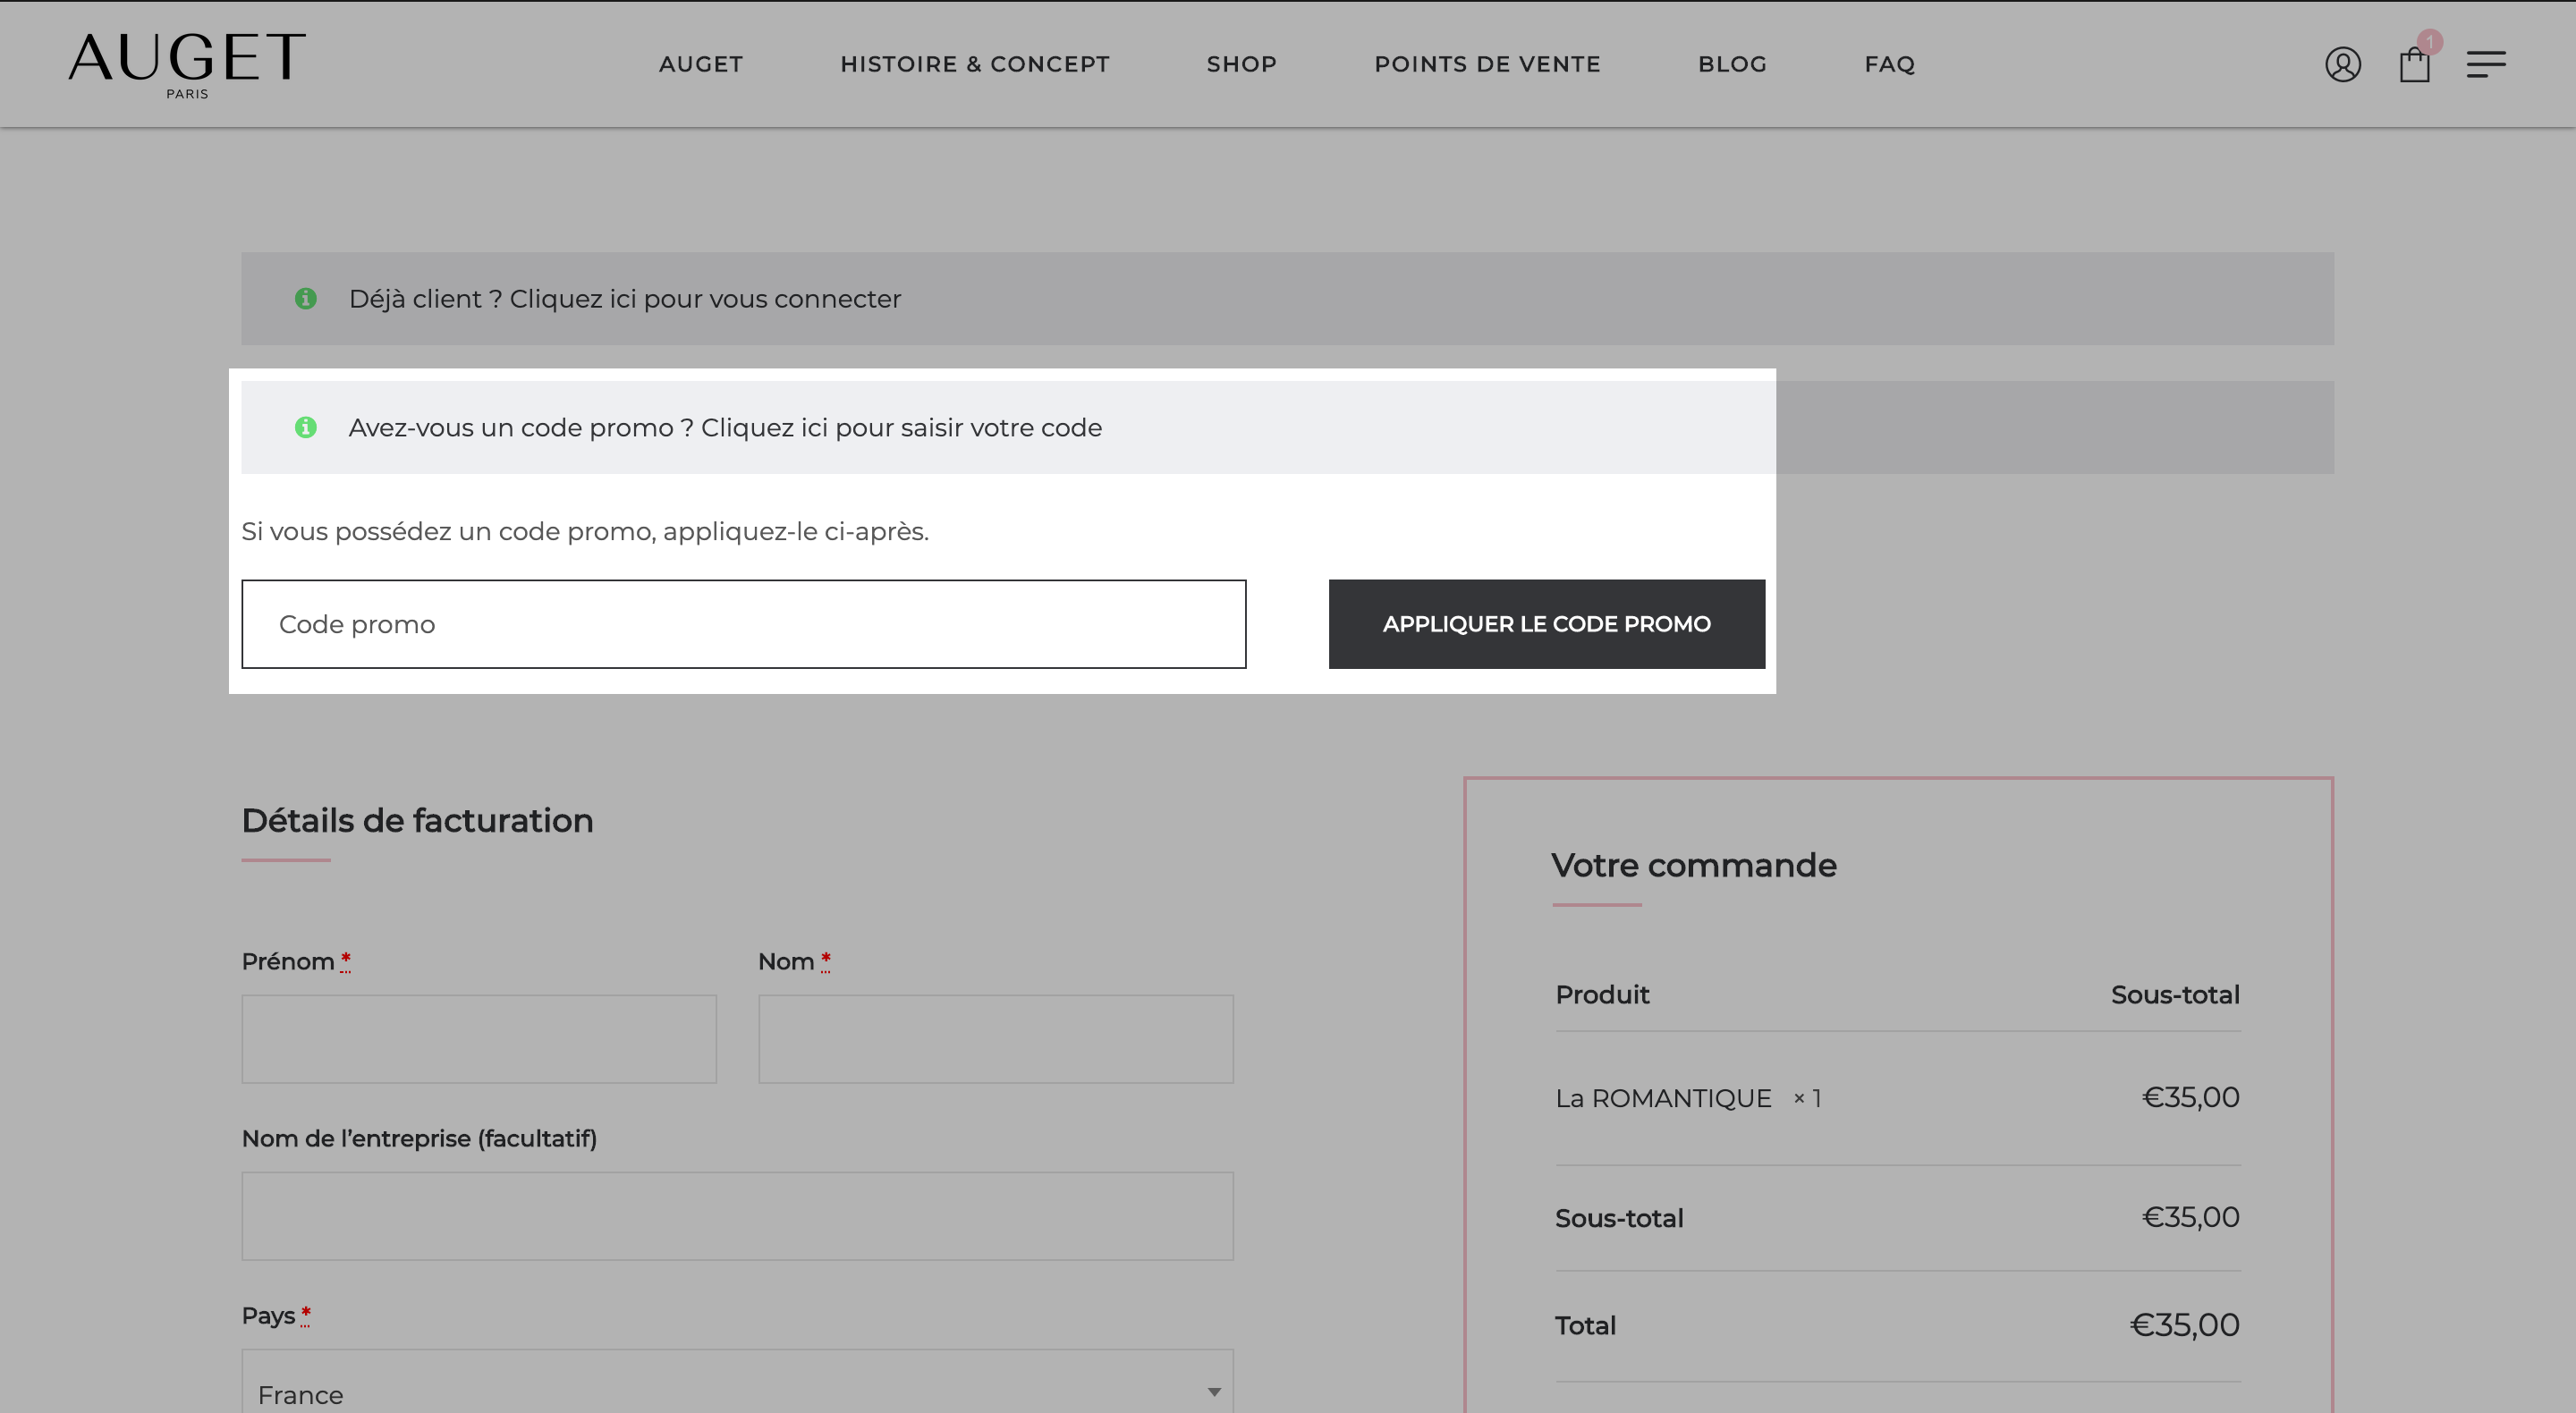Click the green info icon beside Déjà client

tap(305, 299)
